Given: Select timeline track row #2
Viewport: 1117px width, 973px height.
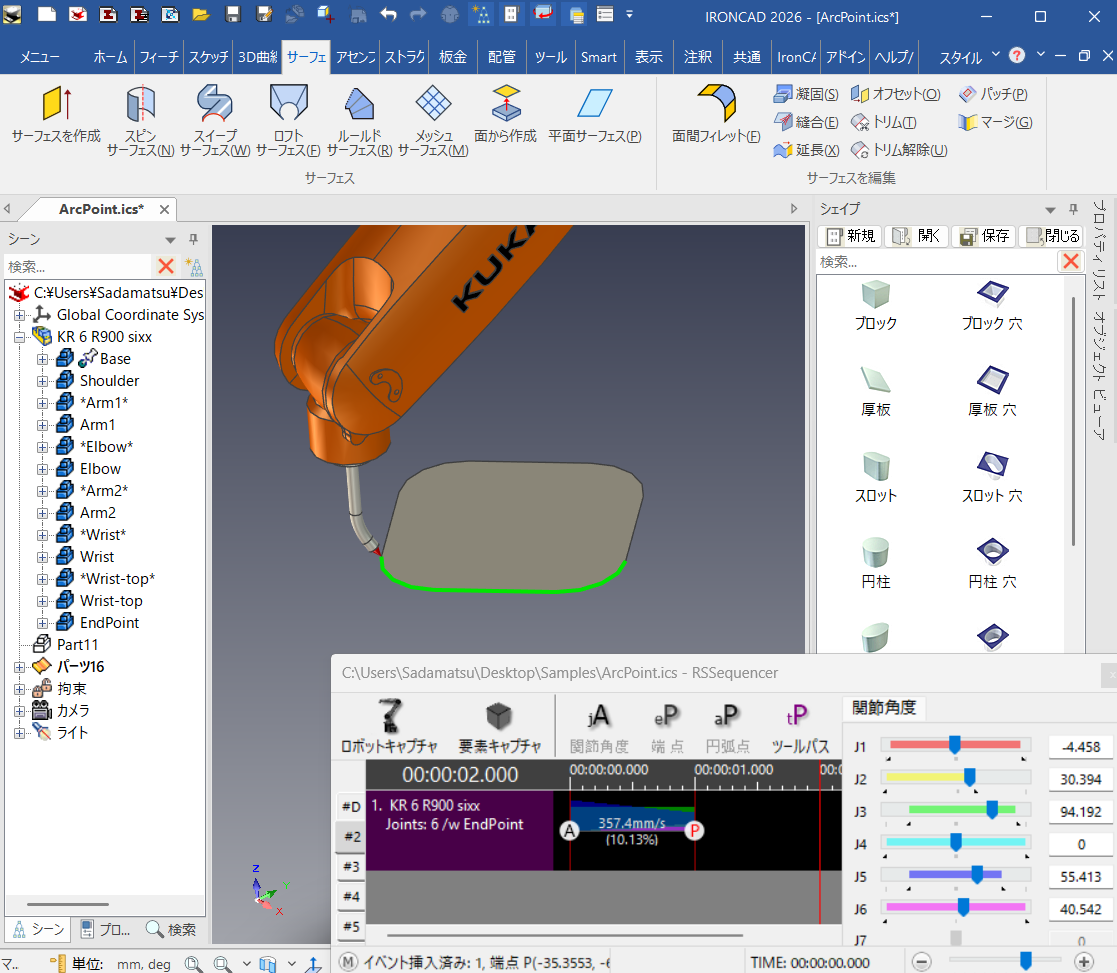Looking at the screenshot, I should pyautogui.click(x=352, y=836).
